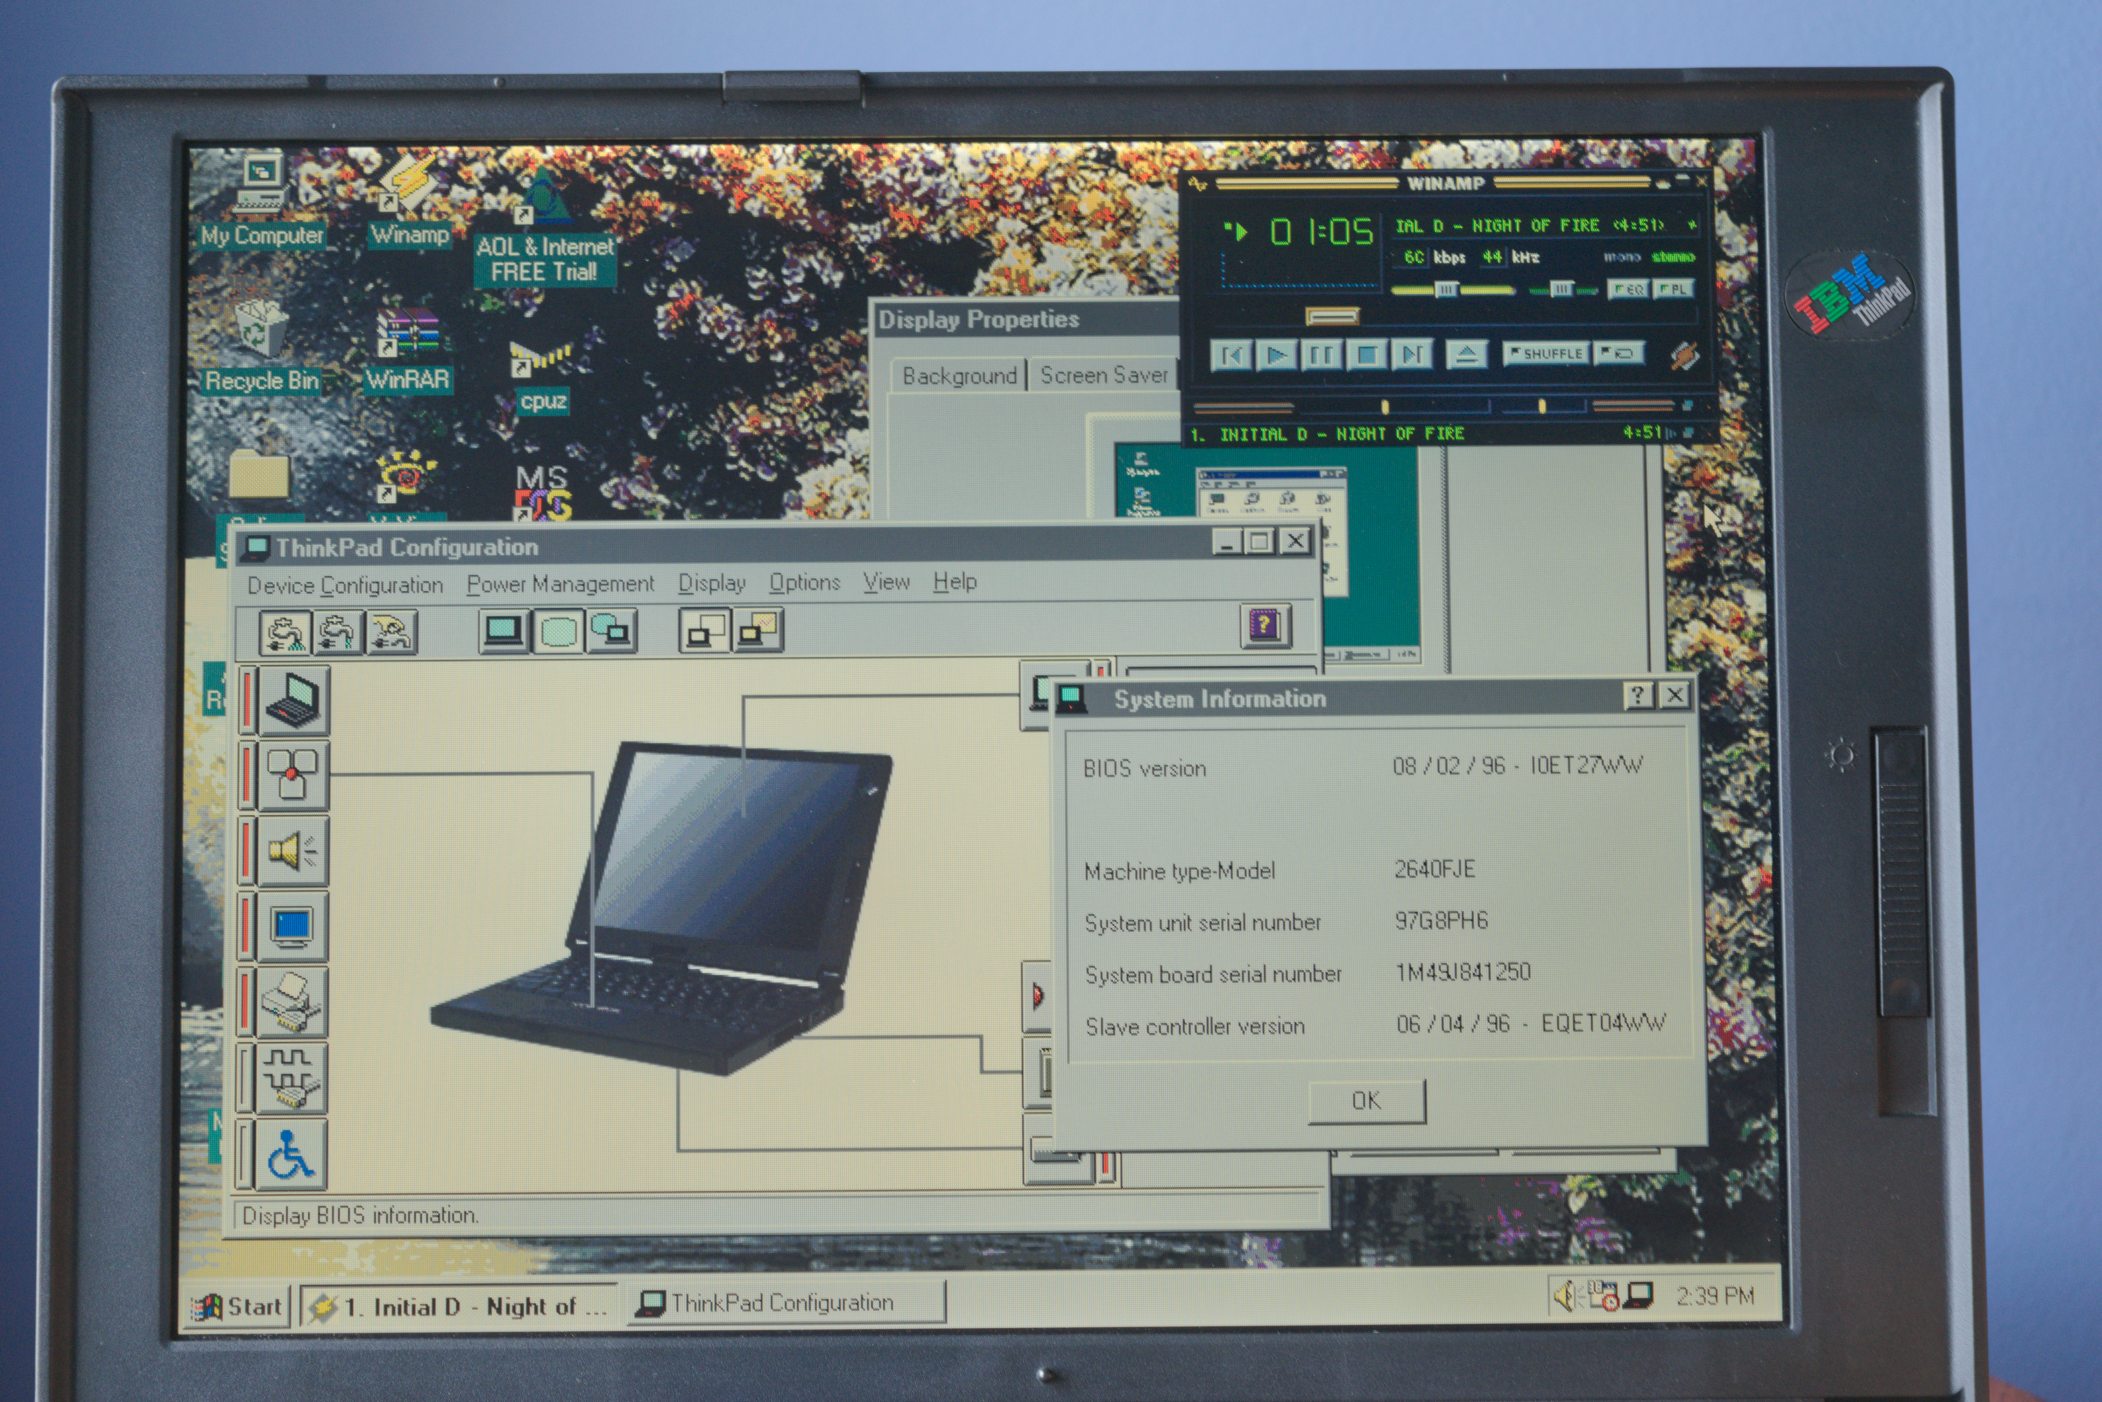This screenshot has height=1402, width=2102.
Task: Toggle Winamp PL playlist window button
Action: 1674,290
